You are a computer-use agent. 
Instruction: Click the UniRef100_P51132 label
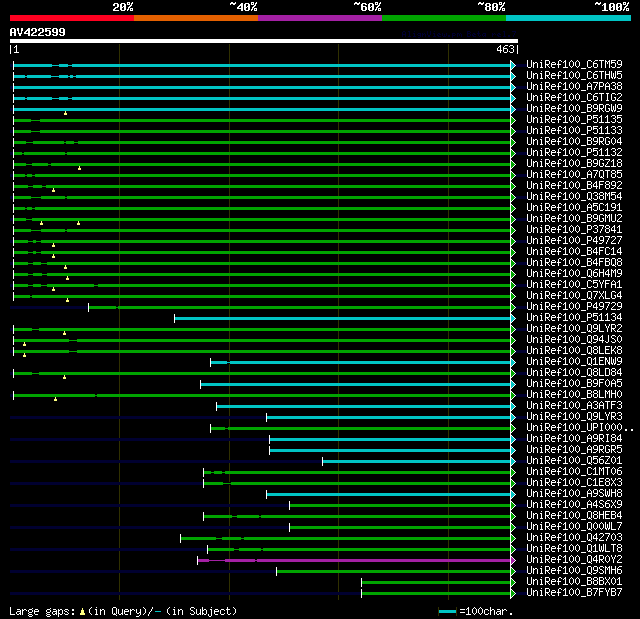(574, 153)
